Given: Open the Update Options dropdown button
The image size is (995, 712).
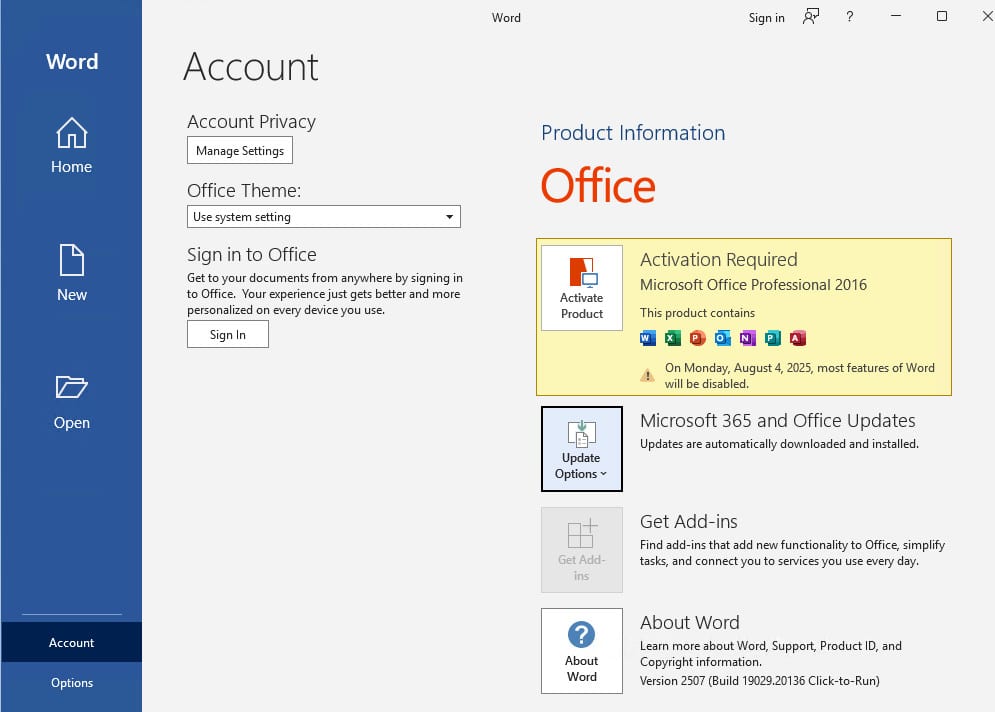Looking at the screenshot, I should pyautogui.click(x=582, y=449).
